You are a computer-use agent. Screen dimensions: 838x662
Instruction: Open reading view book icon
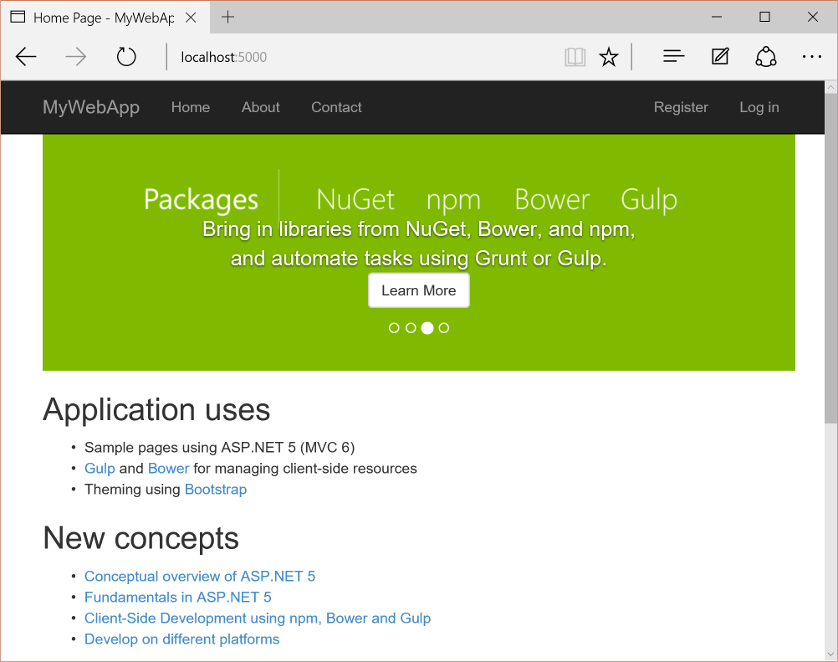tap(574, 57)
